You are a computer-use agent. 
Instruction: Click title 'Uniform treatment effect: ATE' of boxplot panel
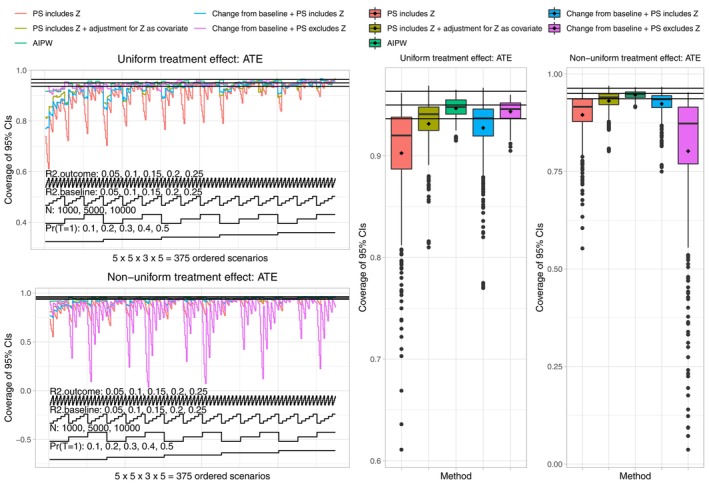click(x=456, y=58)
